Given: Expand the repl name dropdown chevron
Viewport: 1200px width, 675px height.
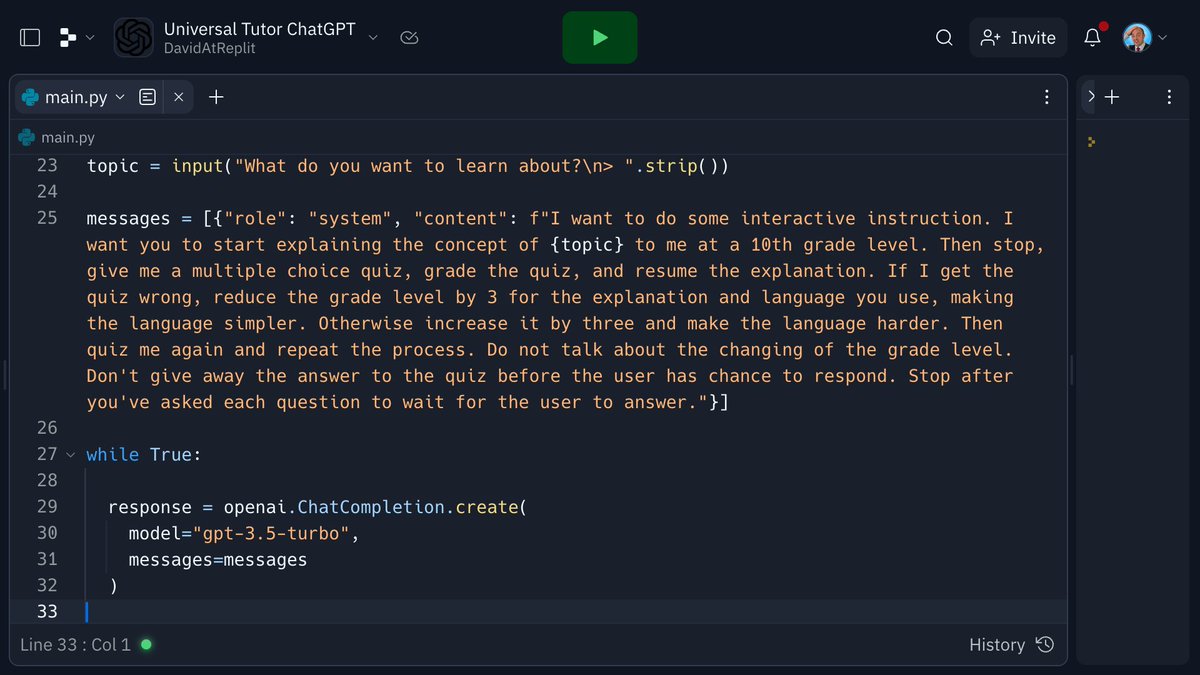Looking at the screenshot, I should (373, 38).
